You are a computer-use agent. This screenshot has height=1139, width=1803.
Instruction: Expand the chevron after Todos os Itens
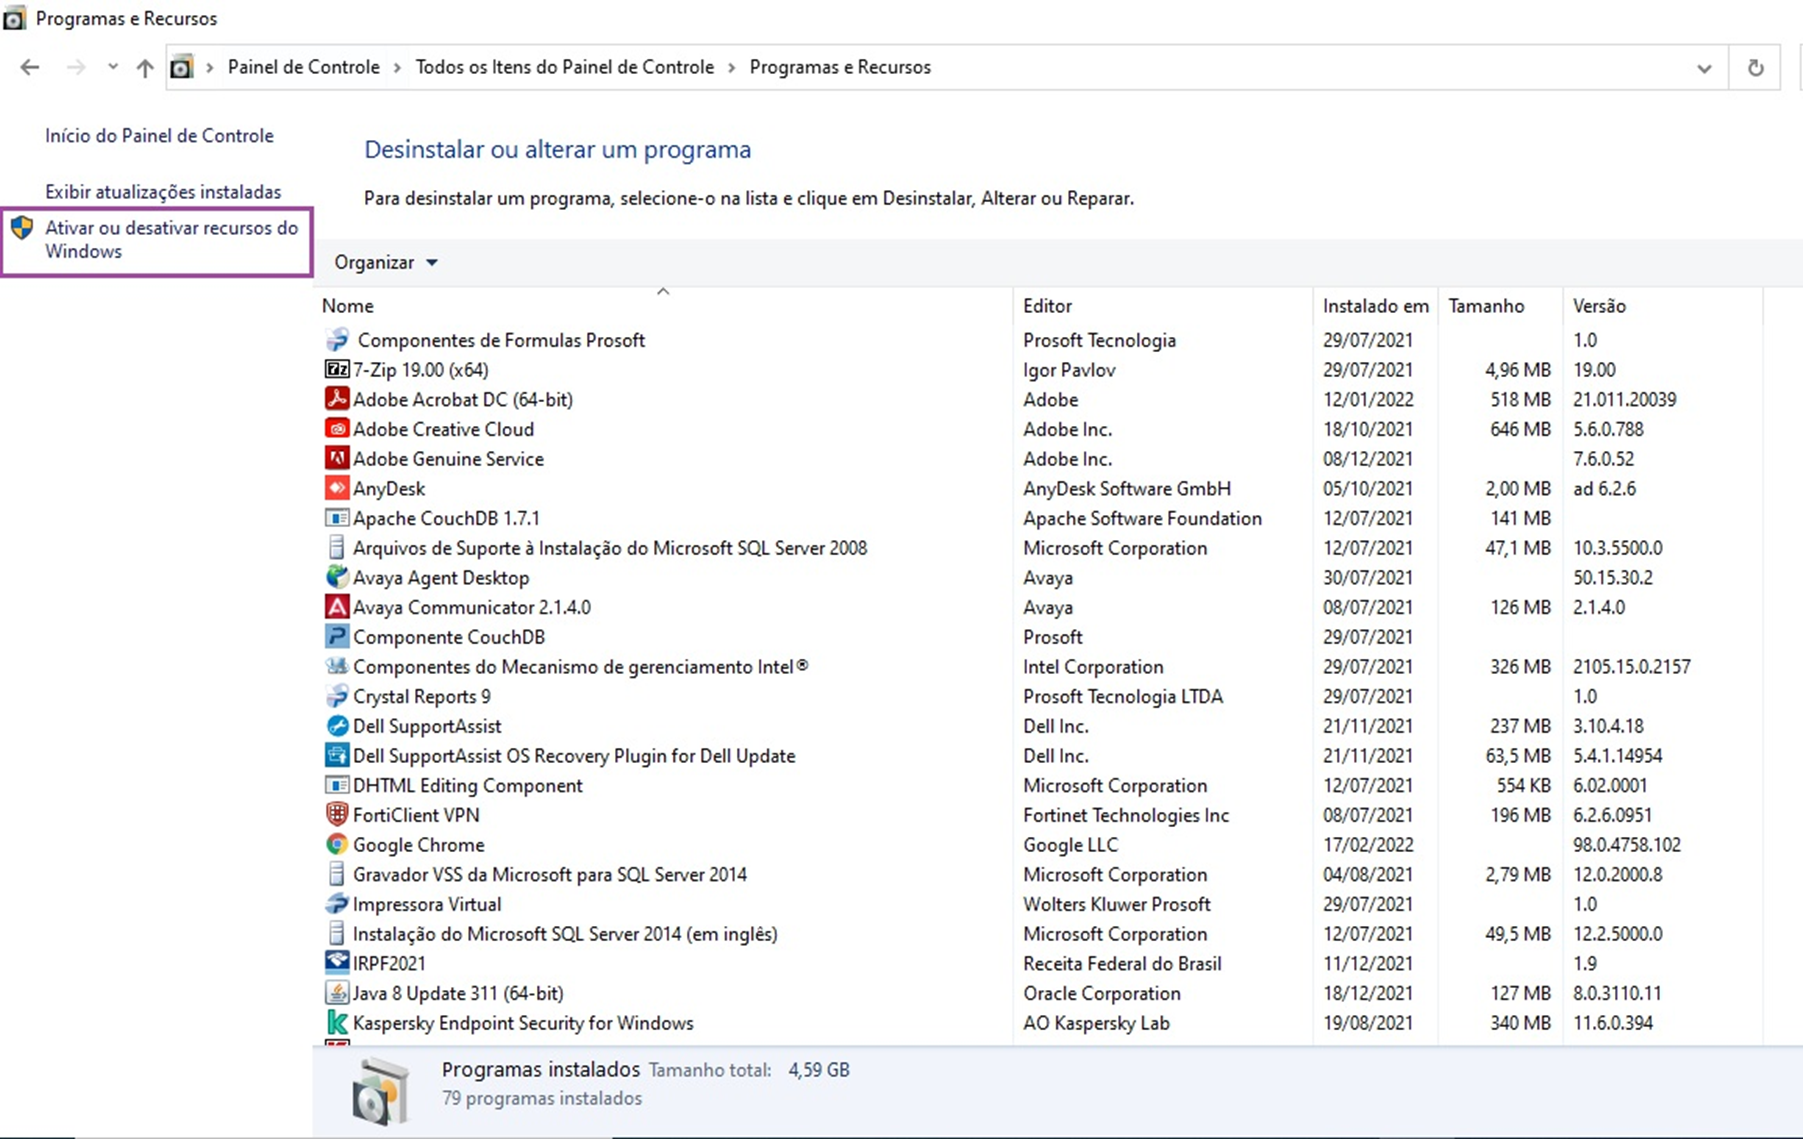tap(731, 67)
